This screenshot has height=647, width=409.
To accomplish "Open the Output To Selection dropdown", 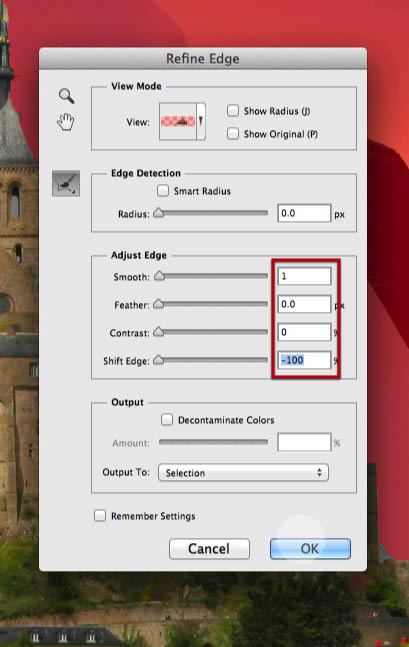I will [x=243, y=472].
